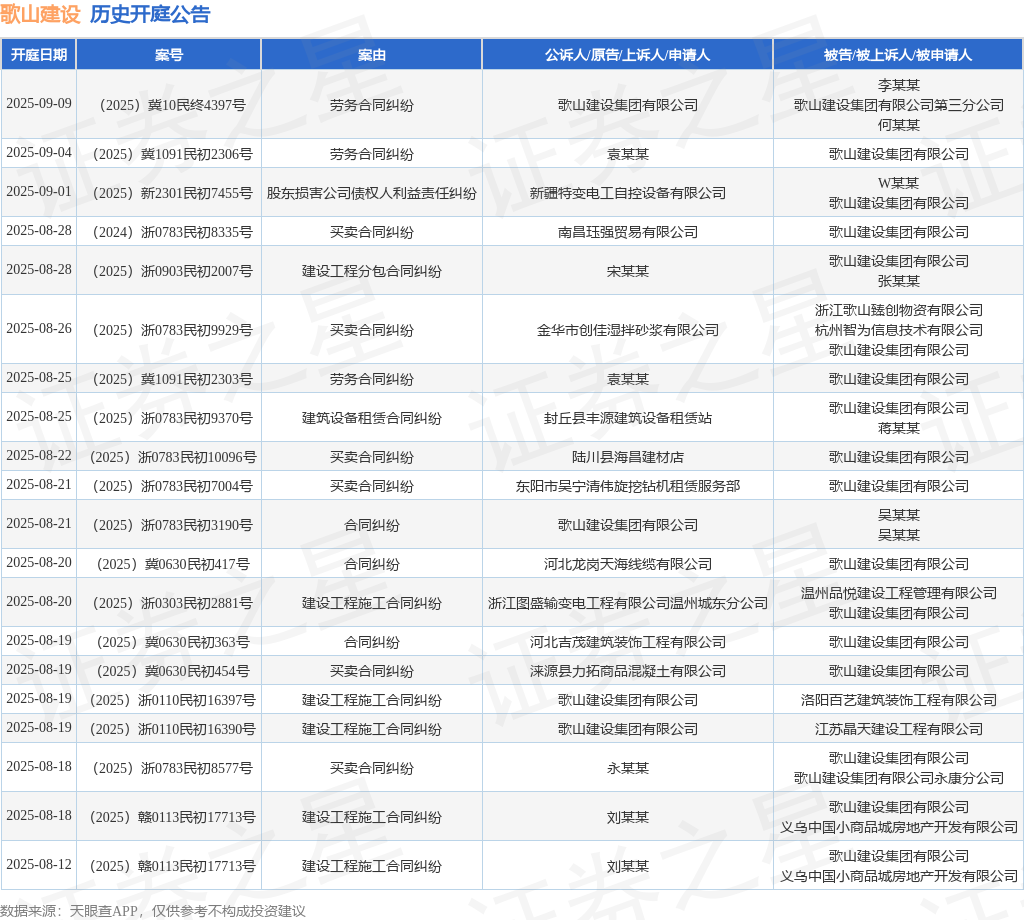Select plaintiff 南昌珏强贸易有限公司

pos(628,232)
